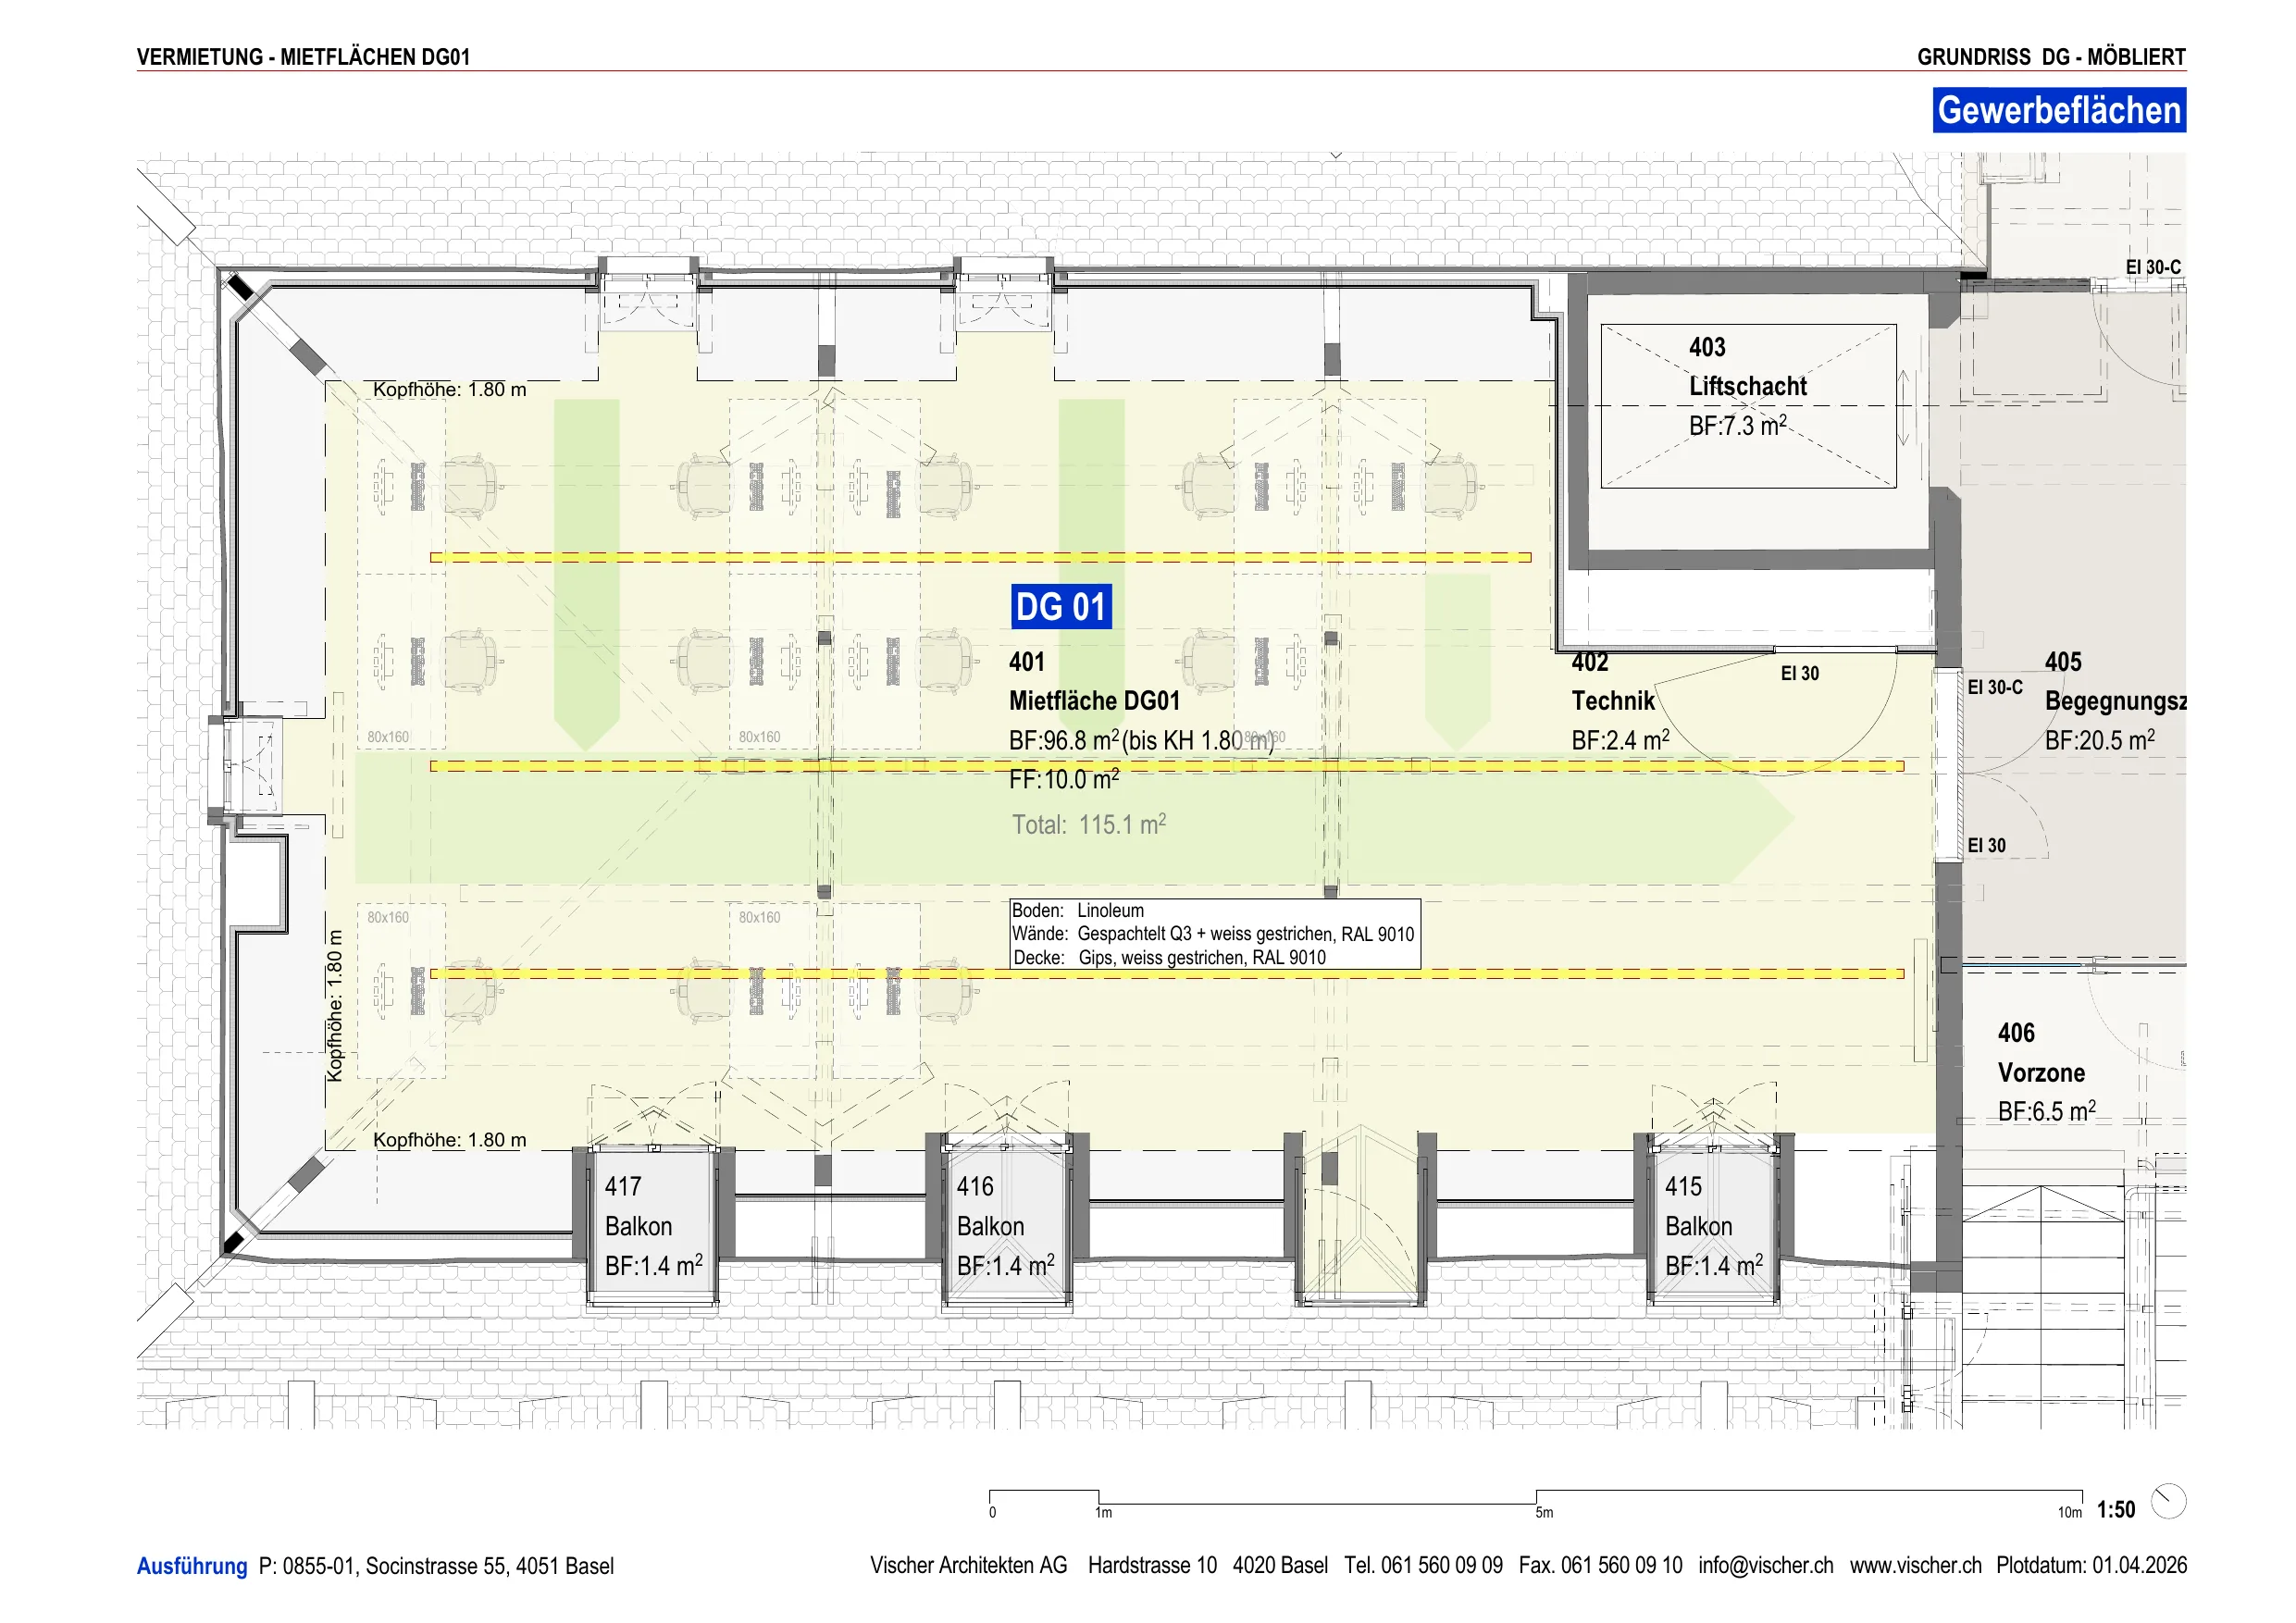2296x1623 pixels.
Task: Click the blue DG 01 label
Action: 1061,607
